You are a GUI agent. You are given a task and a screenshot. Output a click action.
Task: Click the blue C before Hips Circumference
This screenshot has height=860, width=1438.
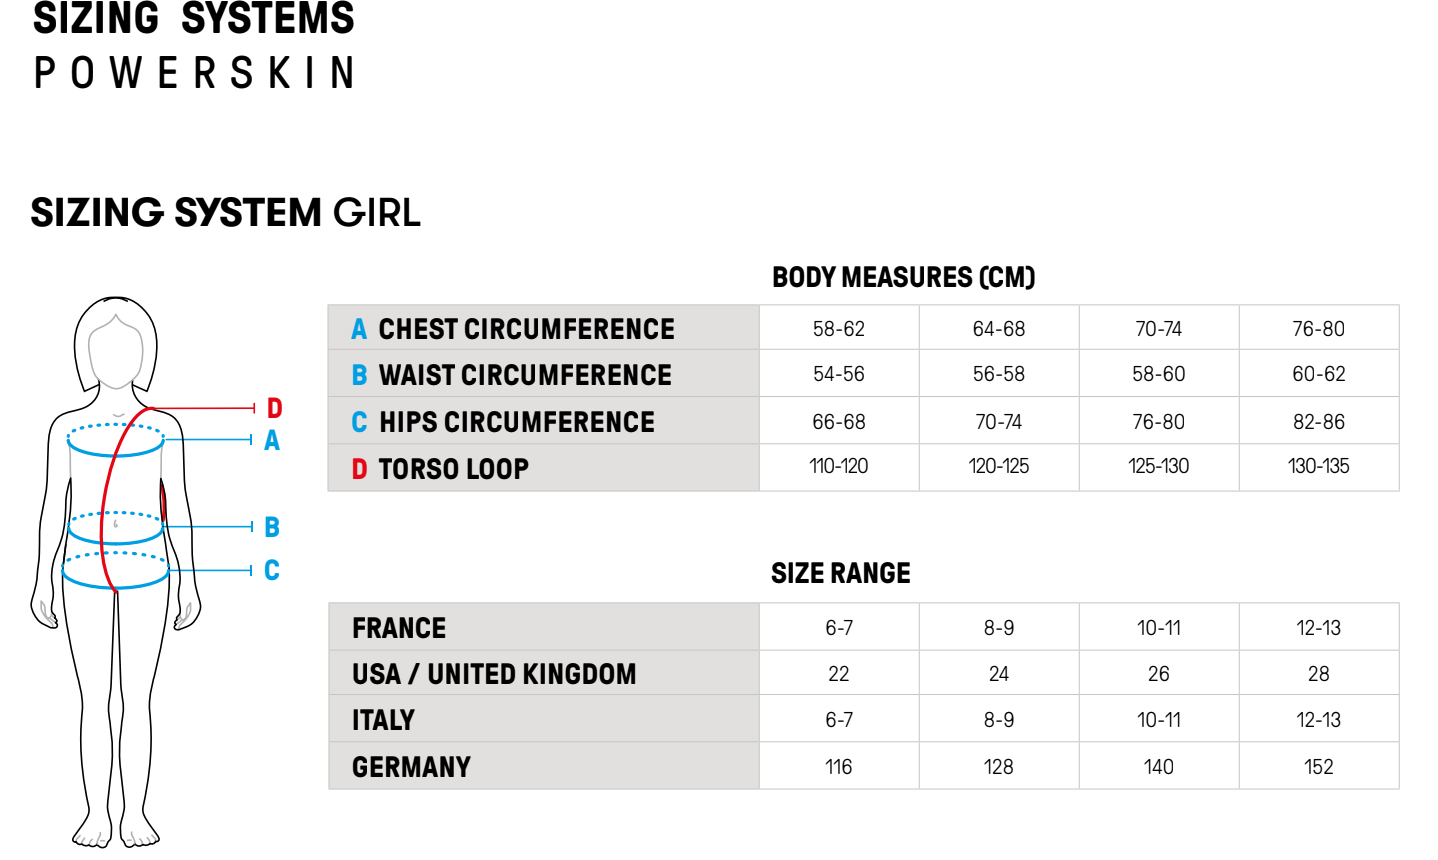click(x=359, y=422)
